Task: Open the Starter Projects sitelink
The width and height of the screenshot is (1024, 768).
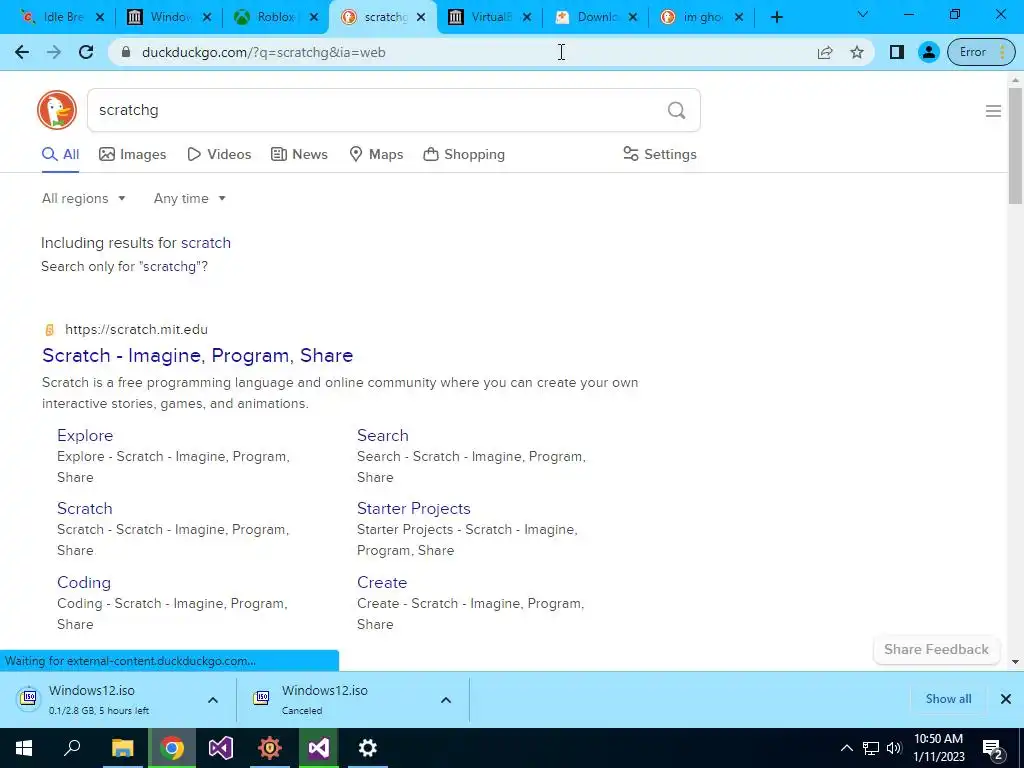Action: pyautogui.click(x=413, y=509)
